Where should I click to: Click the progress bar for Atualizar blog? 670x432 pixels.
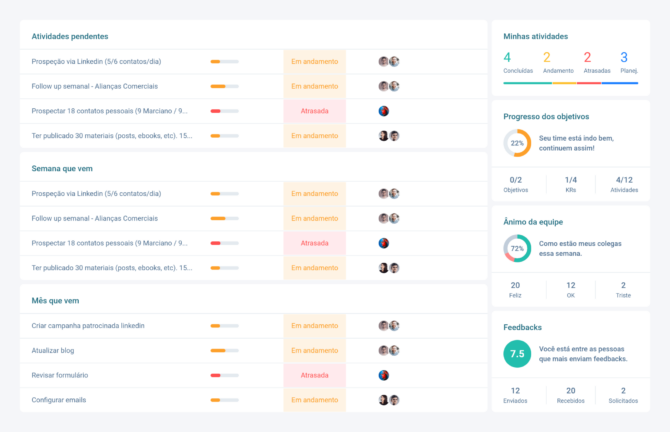[224, 350]
